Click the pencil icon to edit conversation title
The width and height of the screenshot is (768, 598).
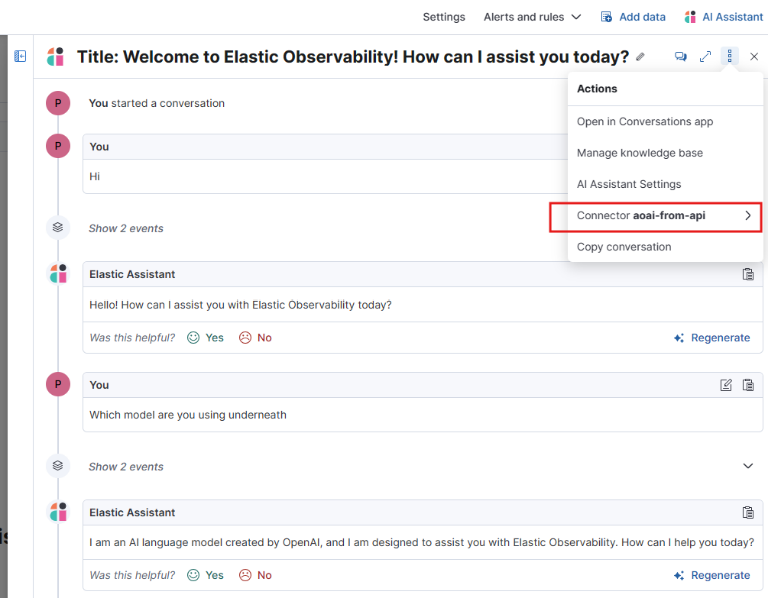[641, 57]
